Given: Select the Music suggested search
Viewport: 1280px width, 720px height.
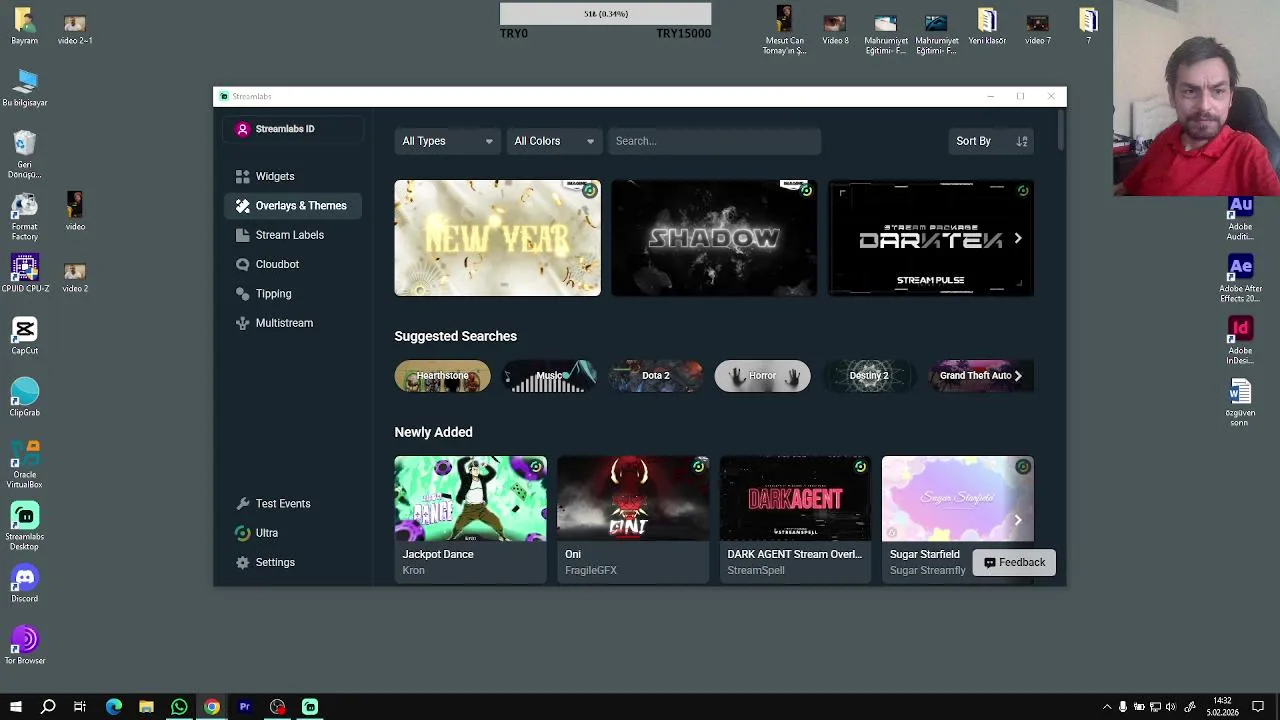Looking at the screenshot, I should point(549,376).
